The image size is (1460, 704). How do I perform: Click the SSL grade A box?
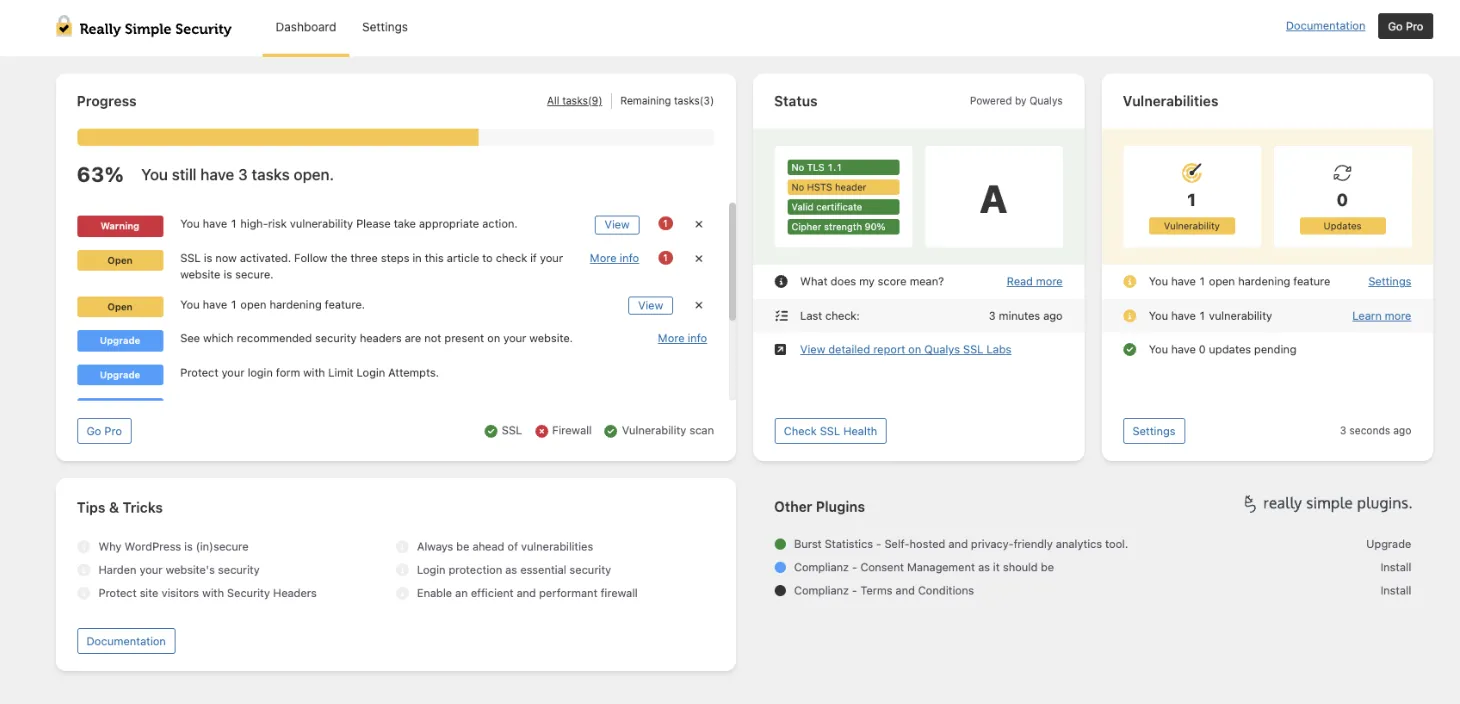tap(994, 197)
